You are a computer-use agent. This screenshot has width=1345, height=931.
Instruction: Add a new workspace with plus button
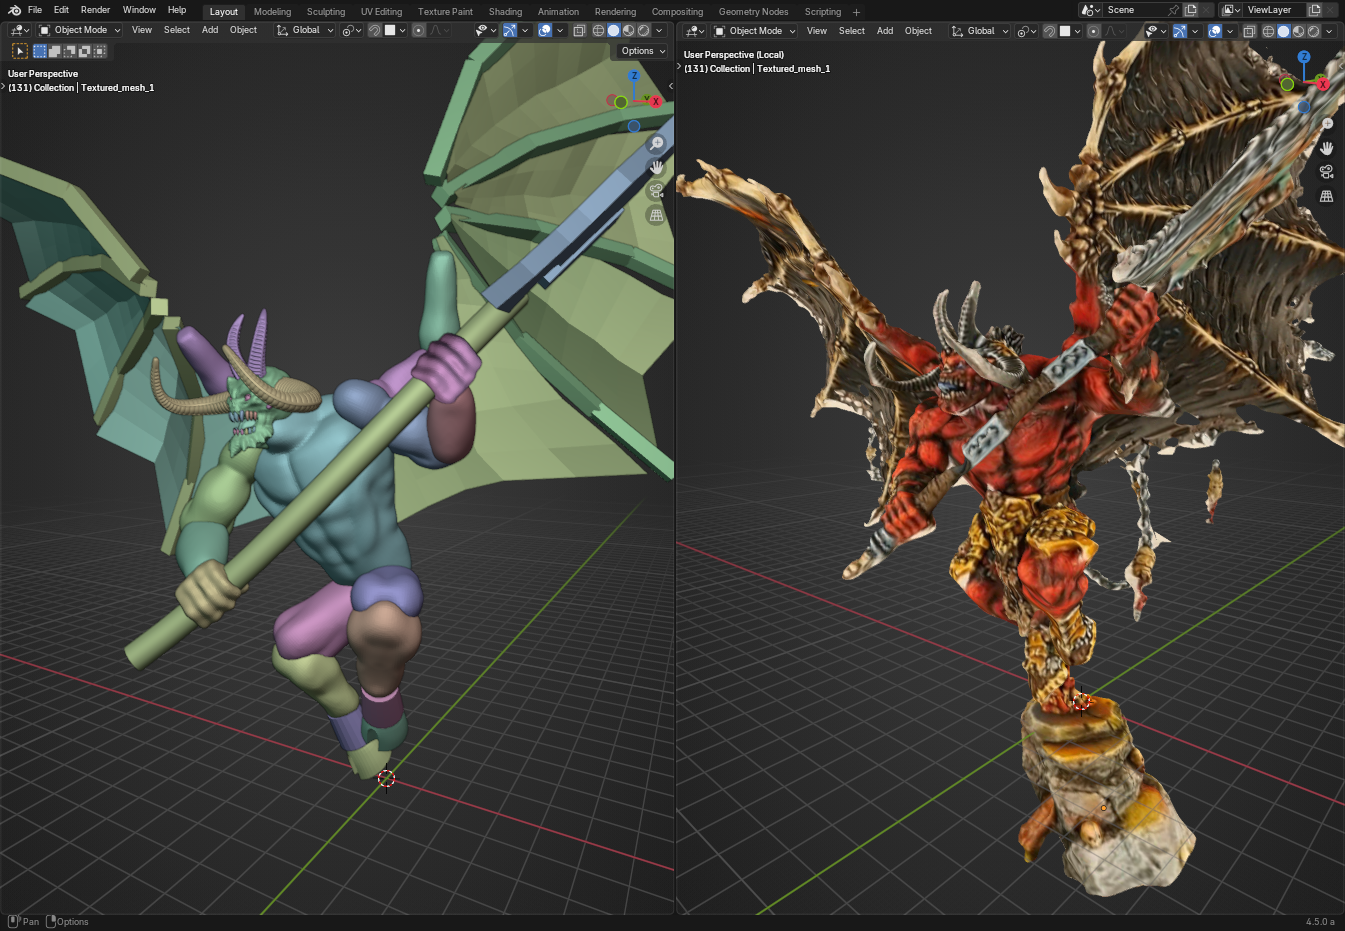856,12
